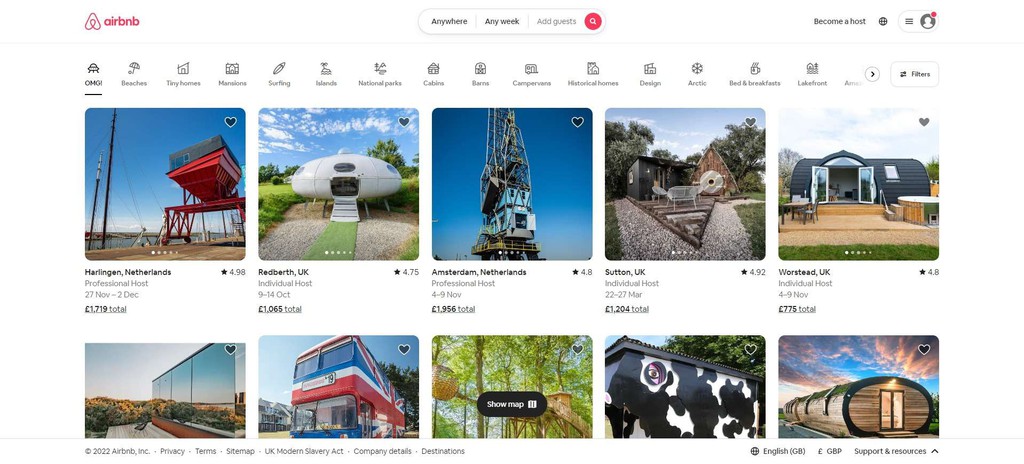The height and width of the screenshot is (464, 1024).
Task: Favorite the cow-patterned building listing
Action: pyautogui.click(x=750, y=350)
